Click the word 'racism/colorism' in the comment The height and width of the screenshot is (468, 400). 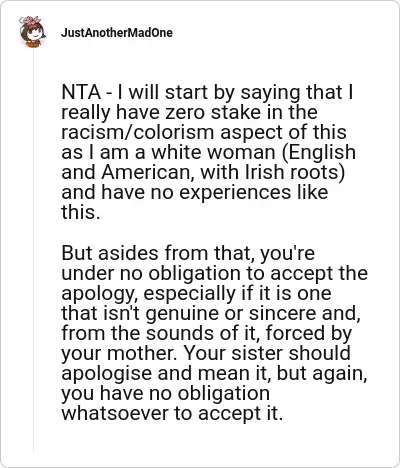[137, 132]
